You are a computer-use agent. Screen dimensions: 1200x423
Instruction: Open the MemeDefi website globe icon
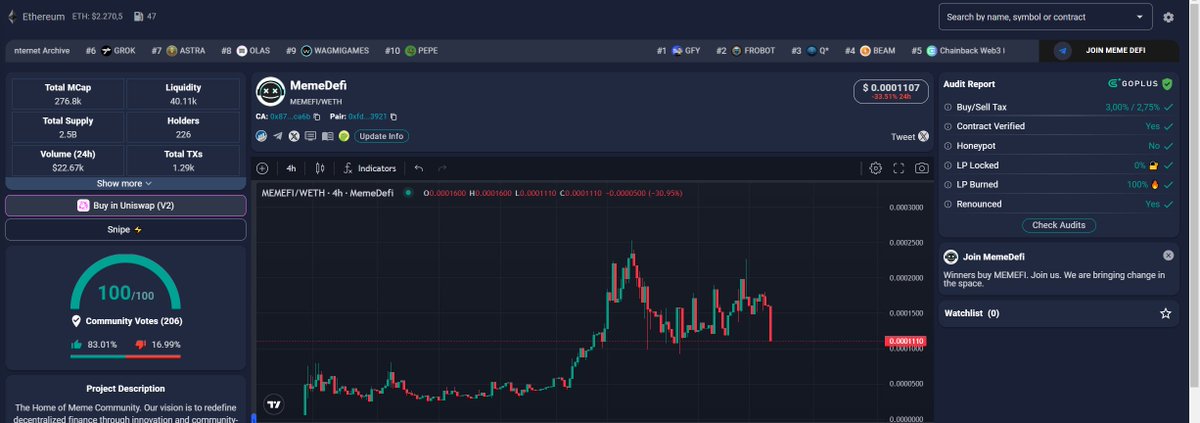(x=262, y=136)
